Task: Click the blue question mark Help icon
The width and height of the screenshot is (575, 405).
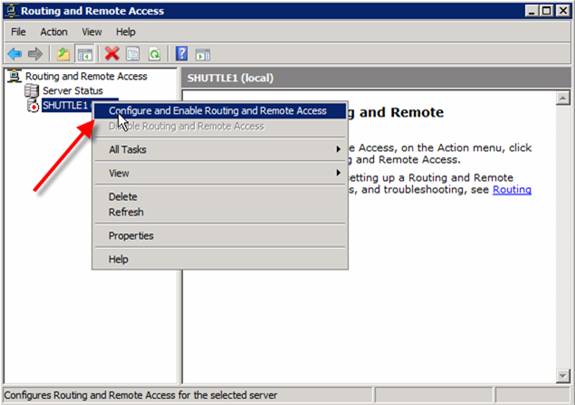Action: pyautogui.click(x=182, y=54)
